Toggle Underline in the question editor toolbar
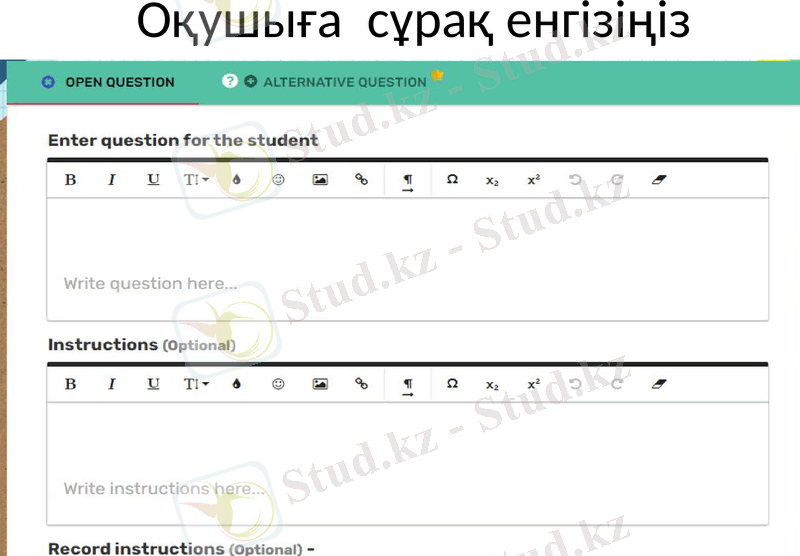800x556 pixels. coord(153,180)
